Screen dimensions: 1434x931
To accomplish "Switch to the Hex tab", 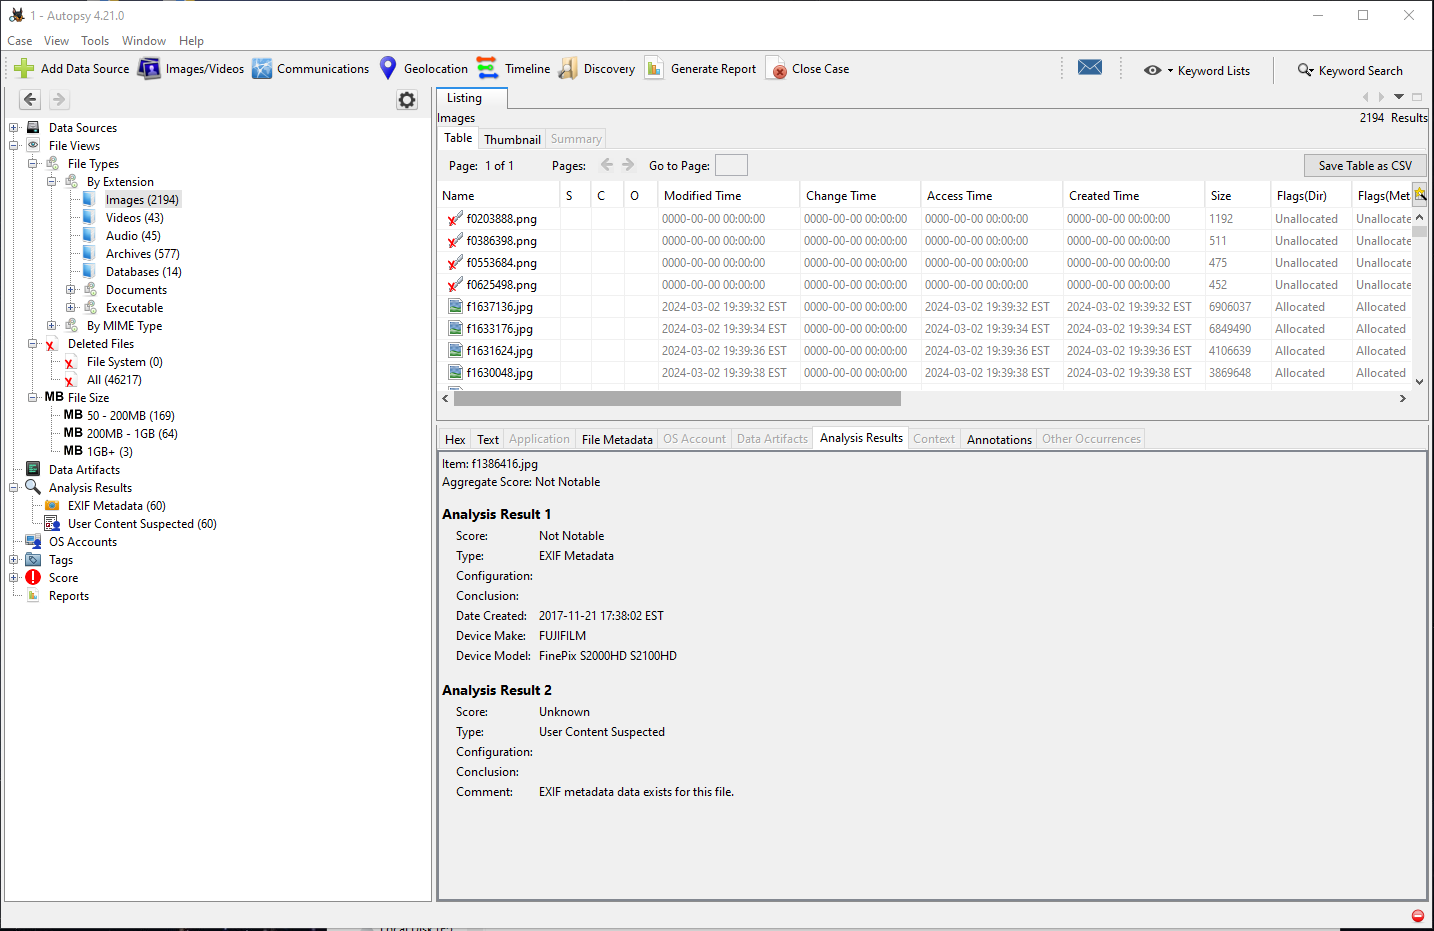I will tap(455, 439).
